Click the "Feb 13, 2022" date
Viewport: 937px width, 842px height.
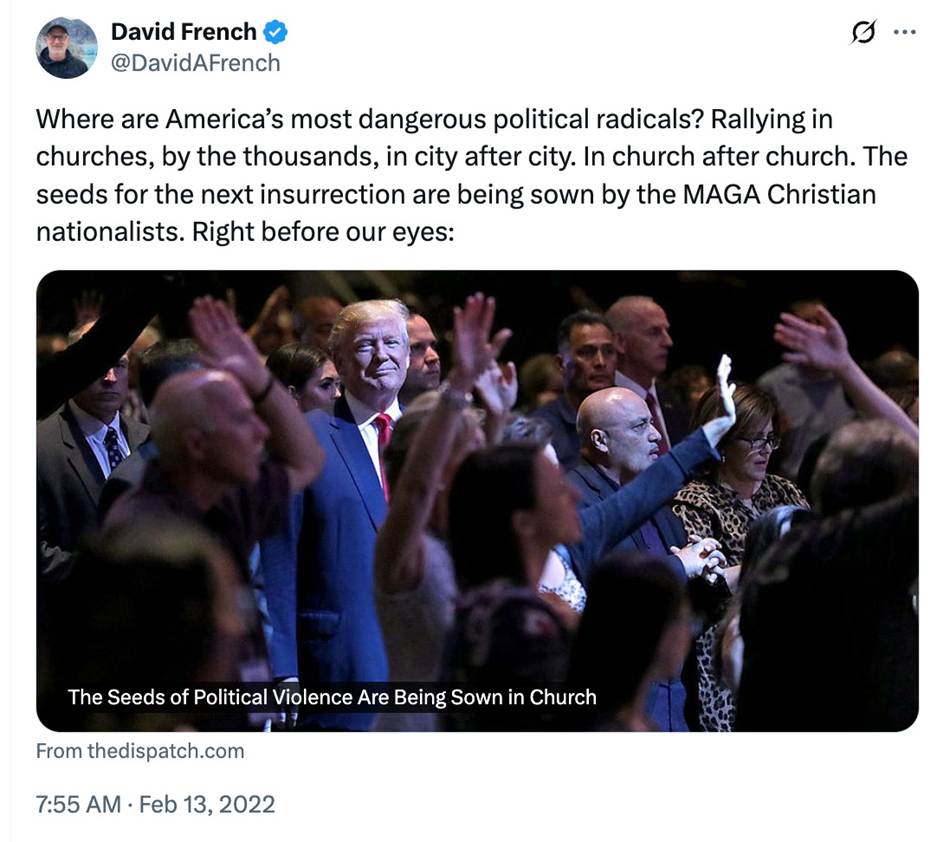click(206, 803)
